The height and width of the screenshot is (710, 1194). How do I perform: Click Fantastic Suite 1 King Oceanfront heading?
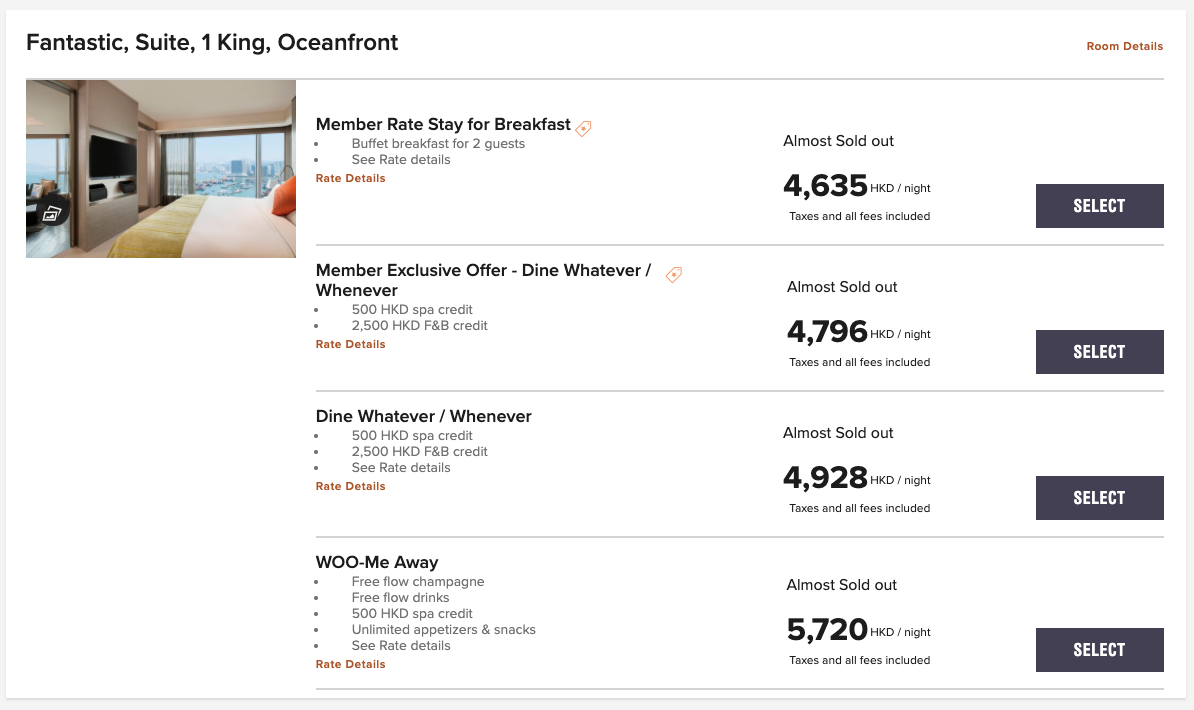212,43
